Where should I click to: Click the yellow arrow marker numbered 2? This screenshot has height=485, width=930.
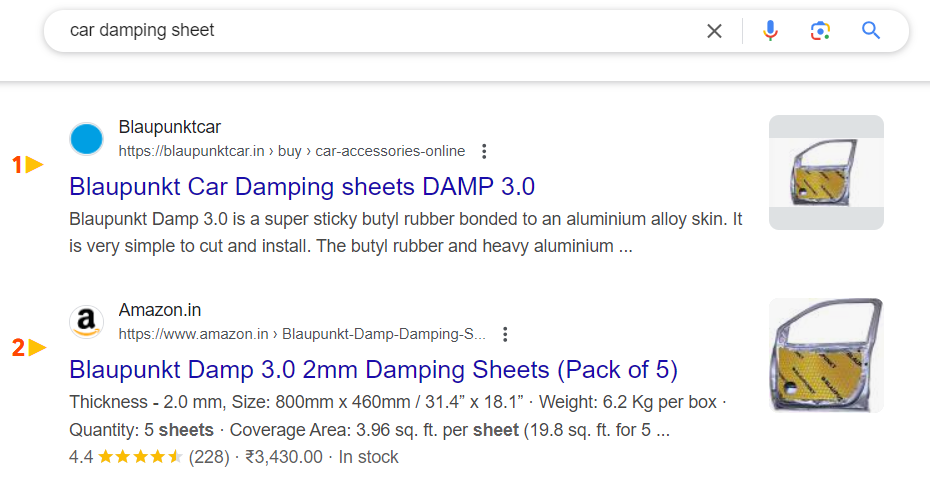pos(34,348)
